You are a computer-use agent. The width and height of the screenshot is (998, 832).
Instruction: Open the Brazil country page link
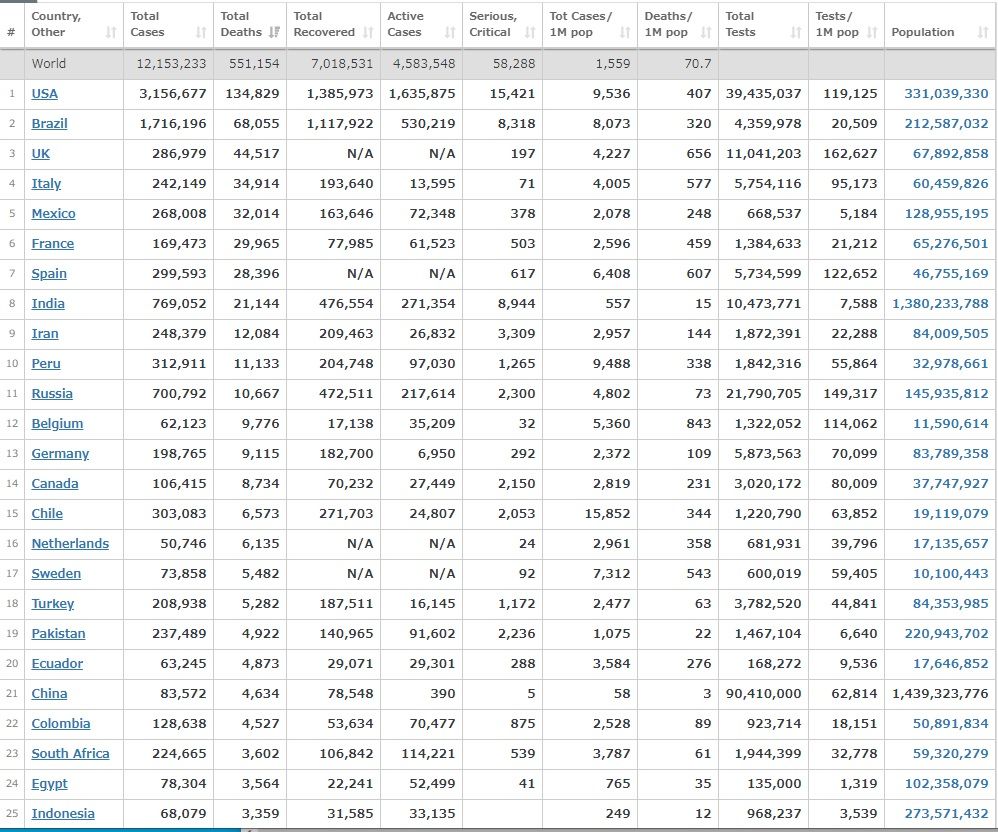[49, 124]
